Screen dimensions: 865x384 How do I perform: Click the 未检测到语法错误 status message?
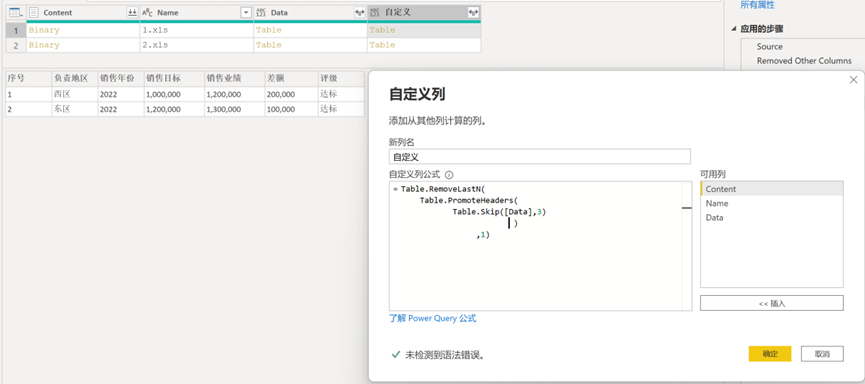[x=445, y=355]
